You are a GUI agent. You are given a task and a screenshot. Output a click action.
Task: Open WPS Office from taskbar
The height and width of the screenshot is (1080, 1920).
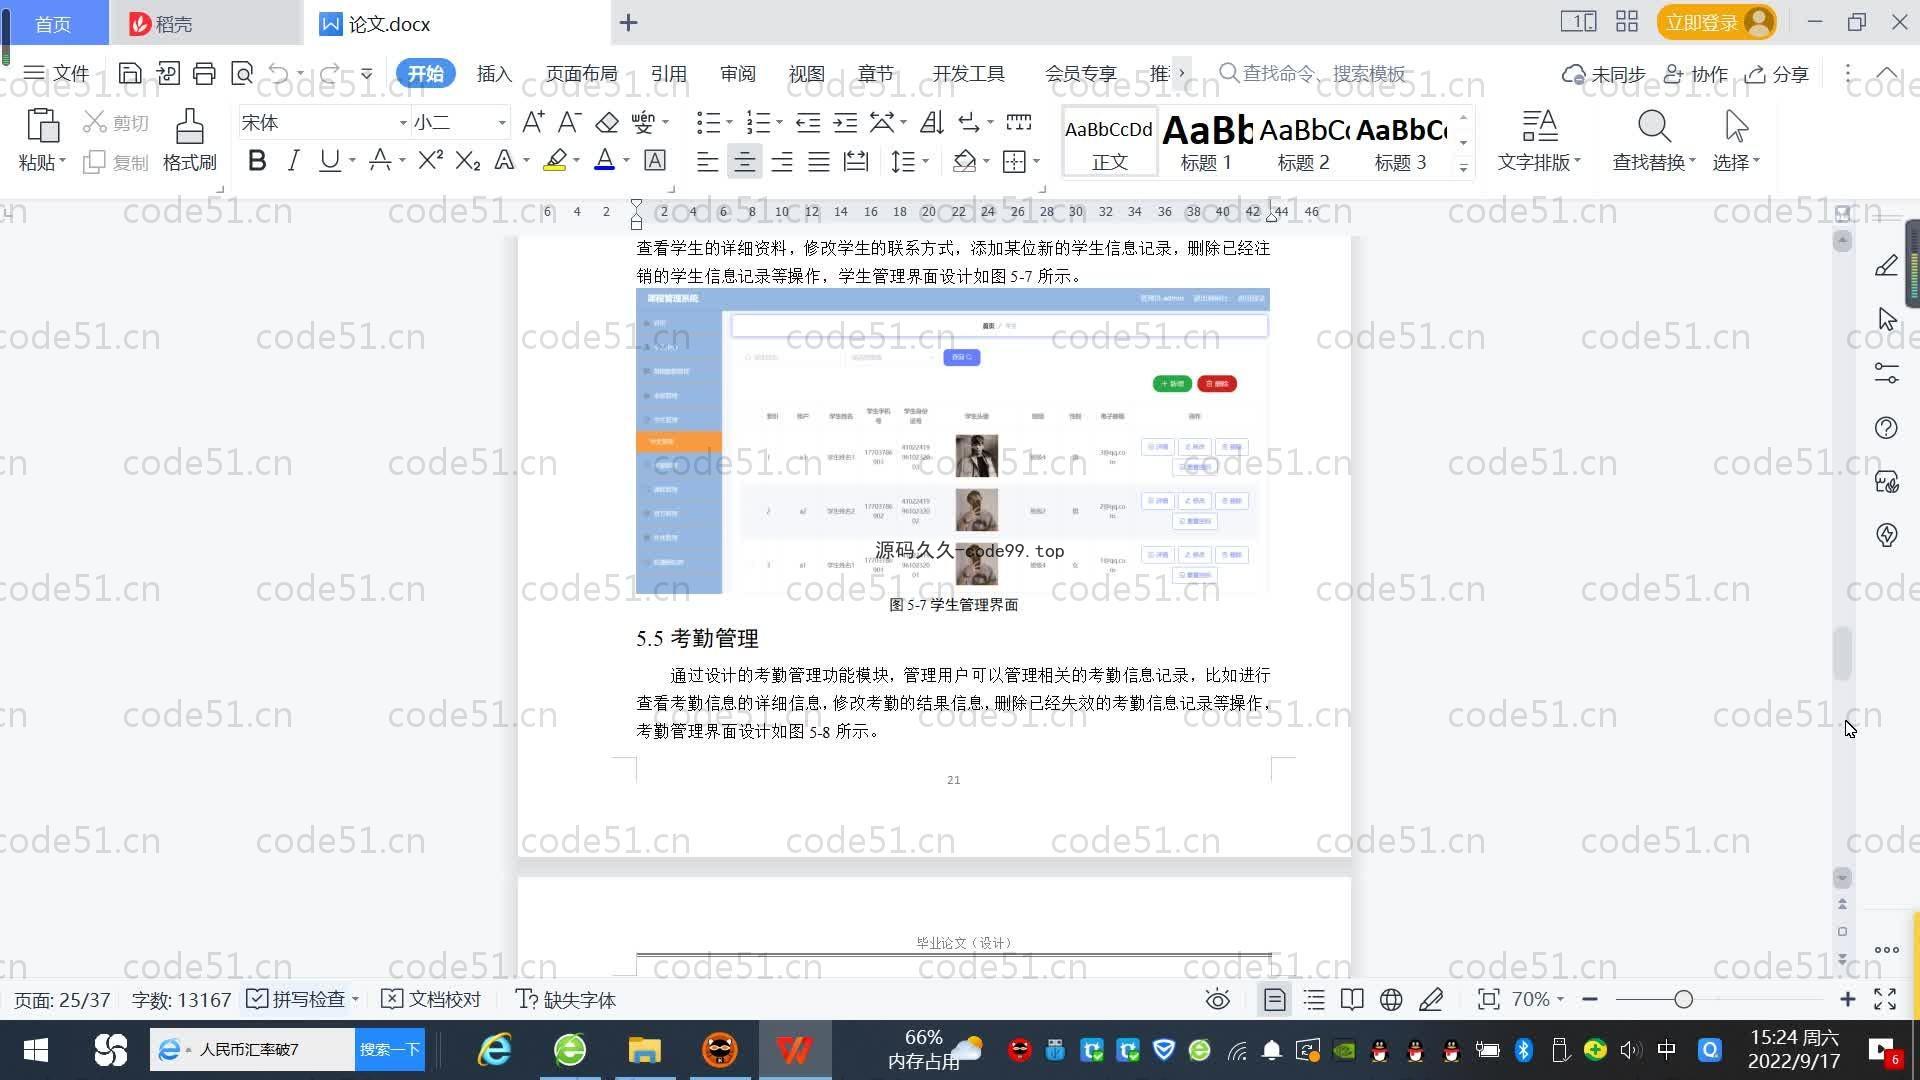(795, 1050)
